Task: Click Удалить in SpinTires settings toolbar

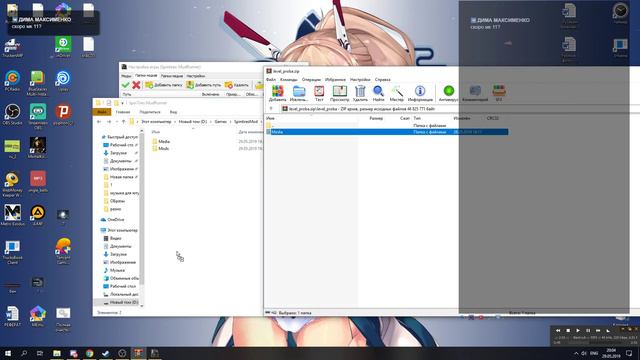Action: (237, 85)
